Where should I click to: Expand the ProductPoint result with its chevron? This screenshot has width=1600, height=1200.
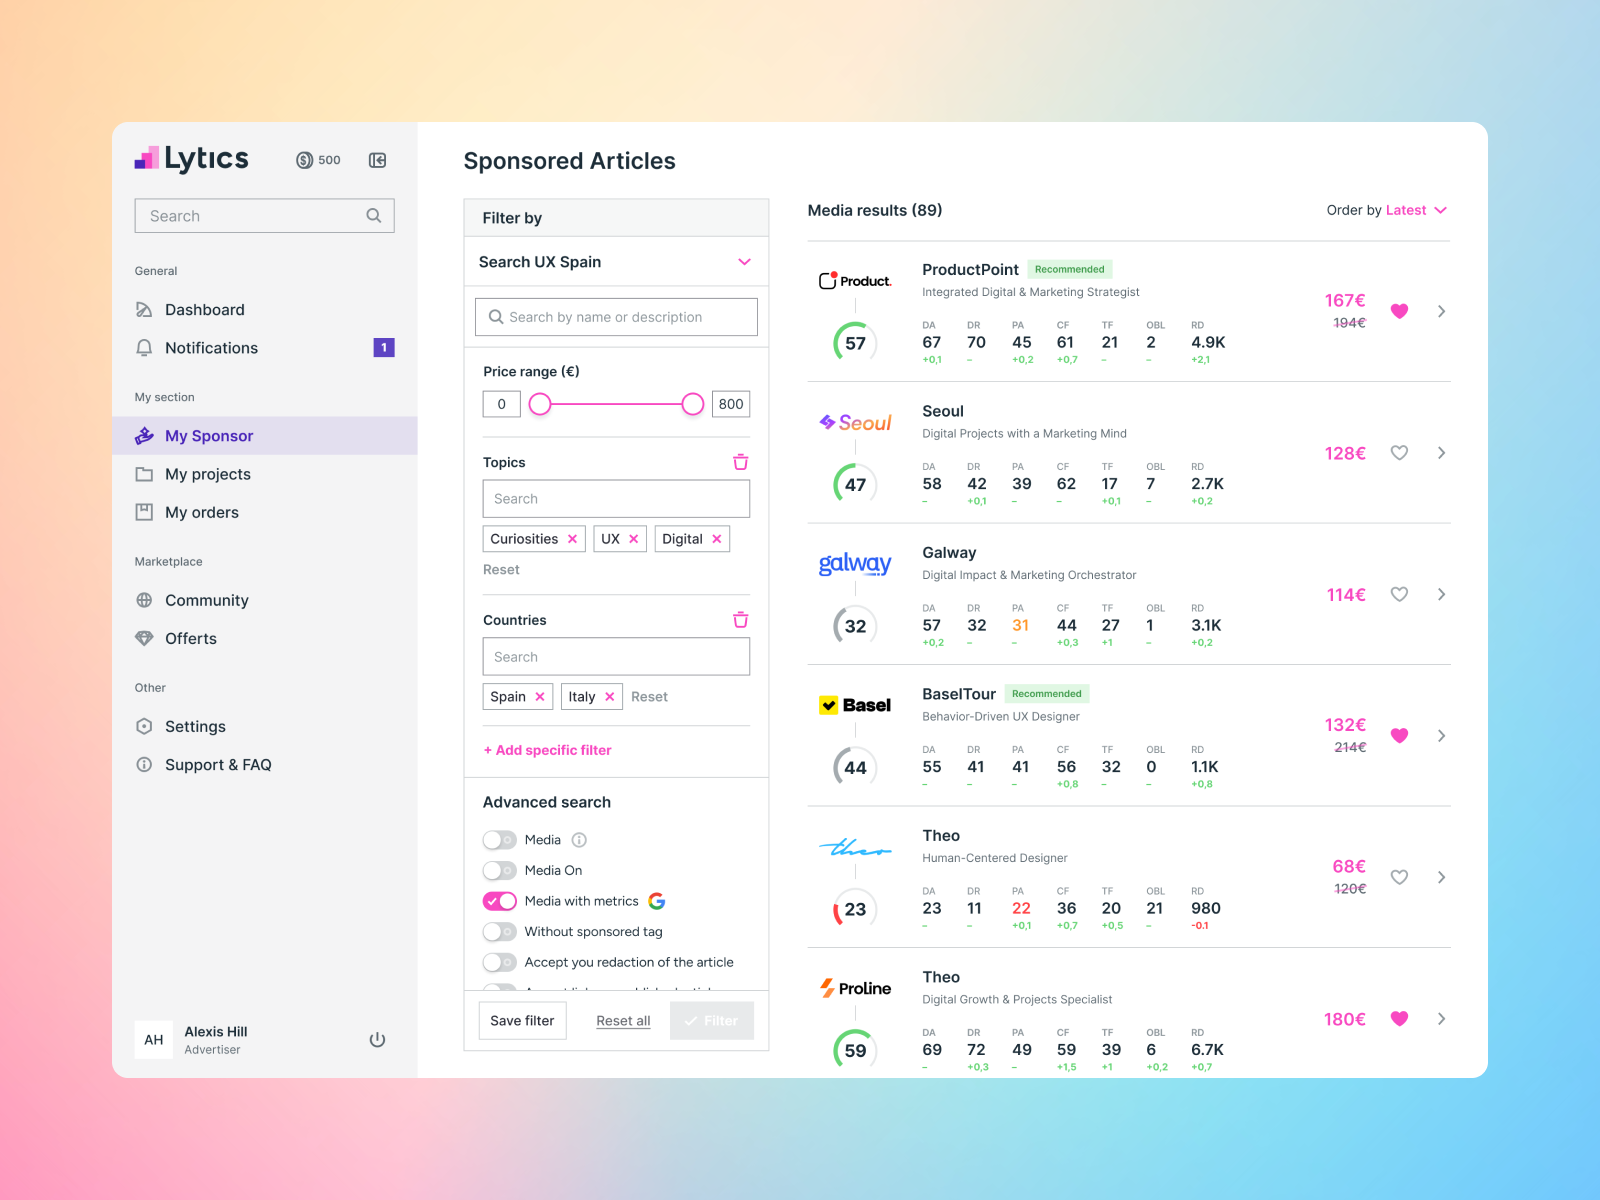[x=1441, y=311]
